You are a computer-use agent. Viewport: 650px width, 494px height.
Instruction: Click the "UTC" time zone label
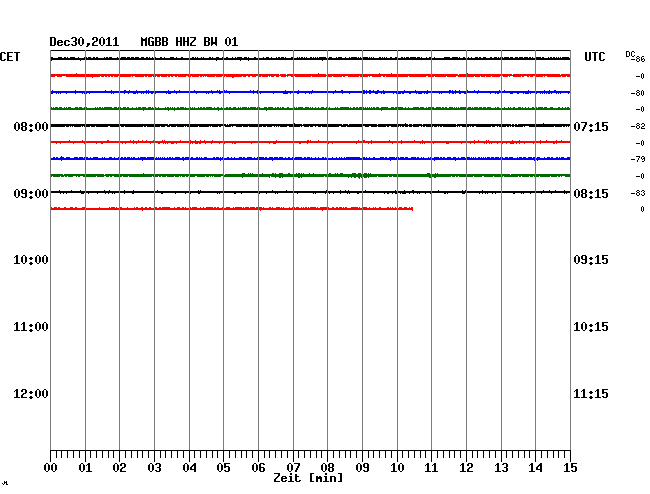594,57
